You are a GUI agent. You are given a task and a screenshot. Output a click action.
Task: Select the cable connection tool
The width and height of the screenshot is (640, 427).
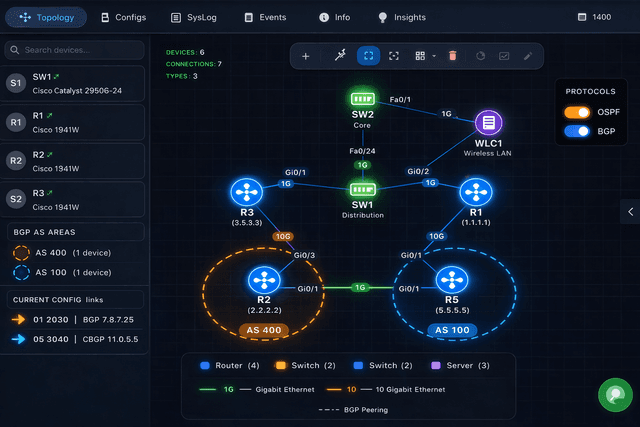point(340,56)
